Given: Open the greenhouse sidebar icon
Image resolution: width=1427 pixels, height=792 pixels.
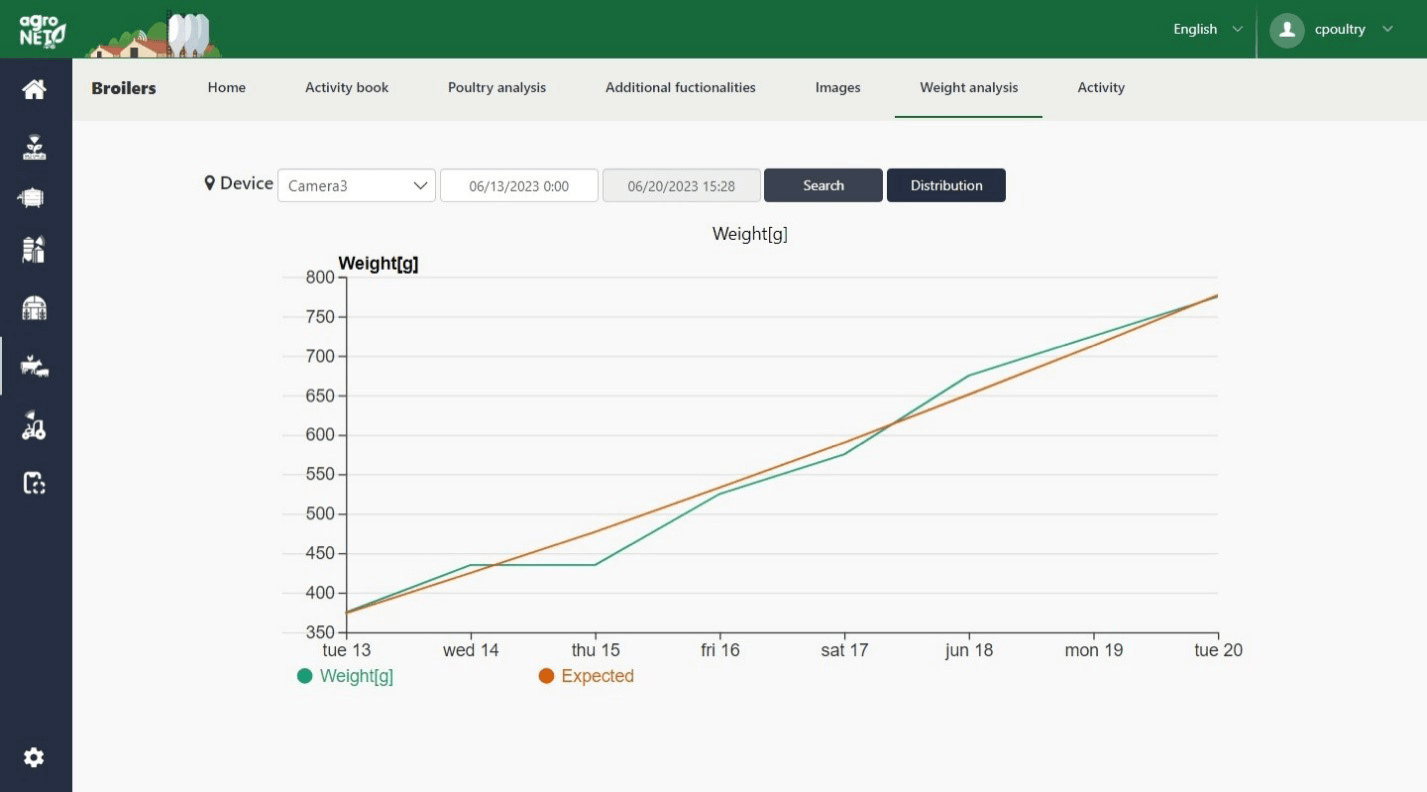Looking at the screenshot, I should [x=34, y=308].
